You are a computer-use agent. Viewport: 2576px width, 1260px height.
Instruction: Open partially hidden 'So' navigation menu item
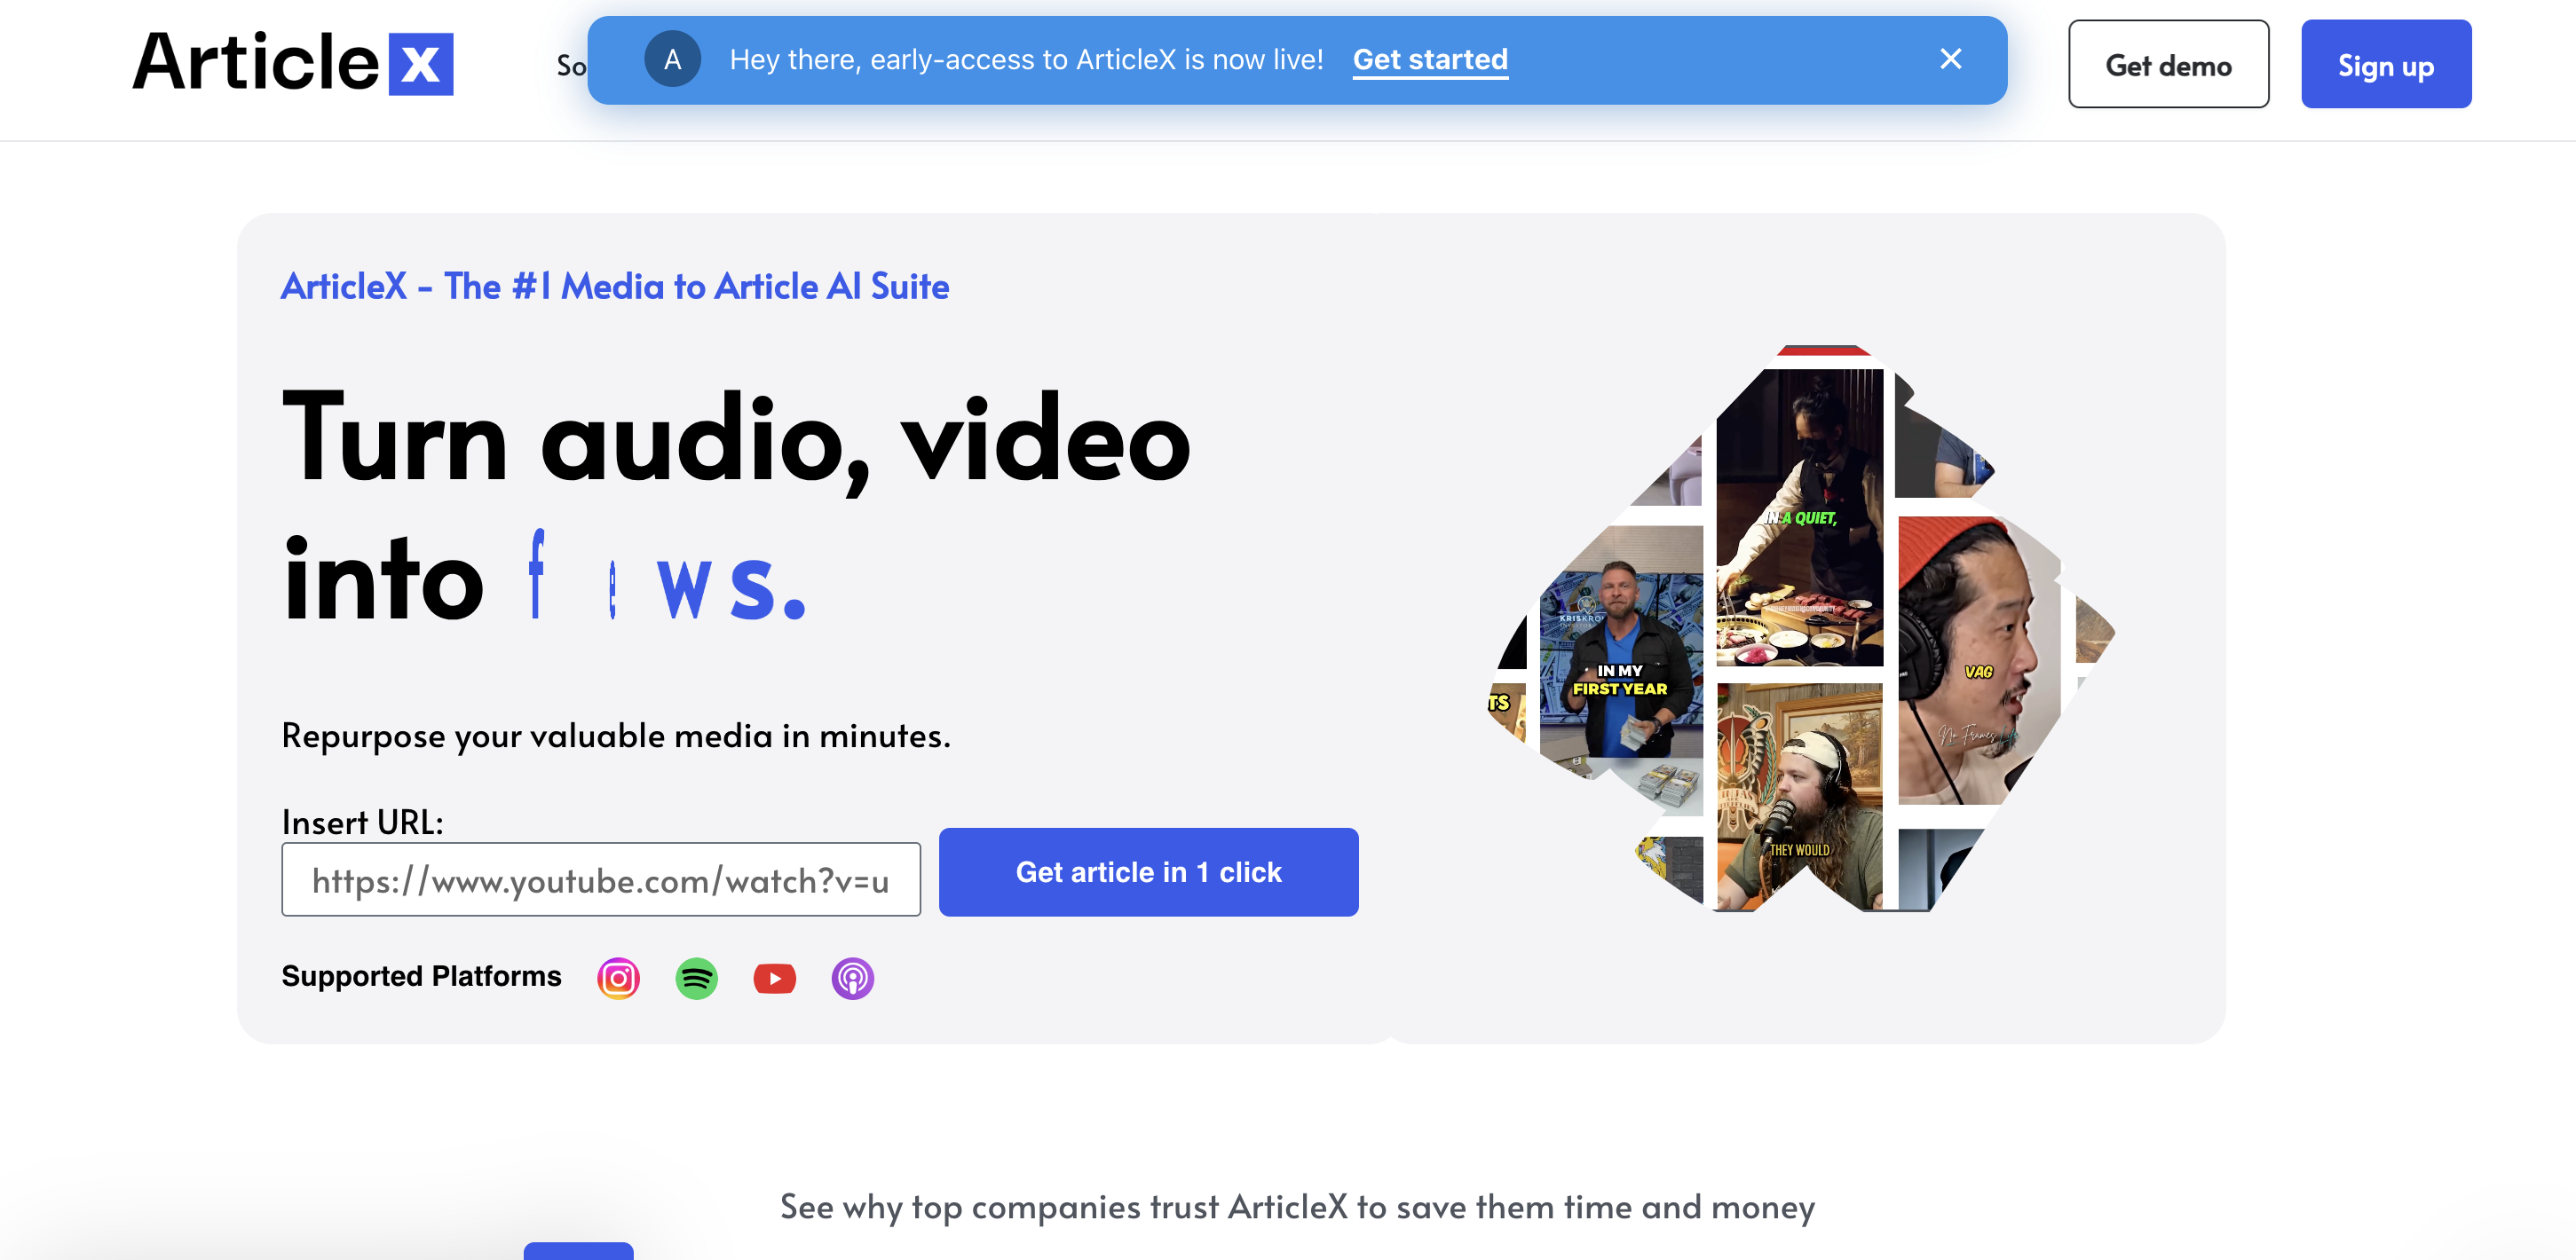570,66
